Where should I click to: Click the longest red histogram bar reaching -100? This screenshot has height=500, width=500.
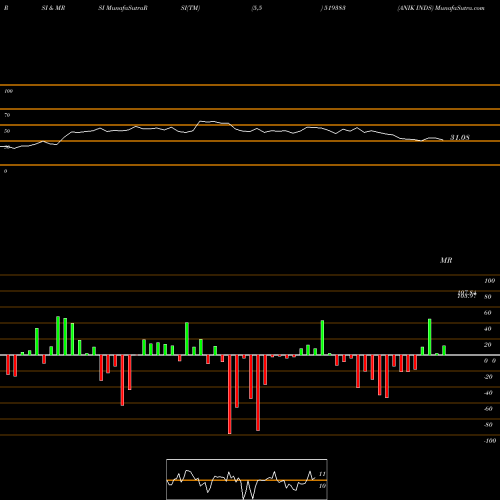point(230,394)
